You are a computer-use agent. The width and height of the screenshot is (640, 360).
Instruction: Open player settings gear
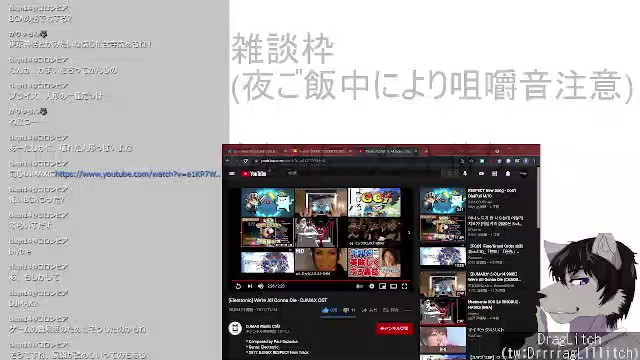point(371,286)
